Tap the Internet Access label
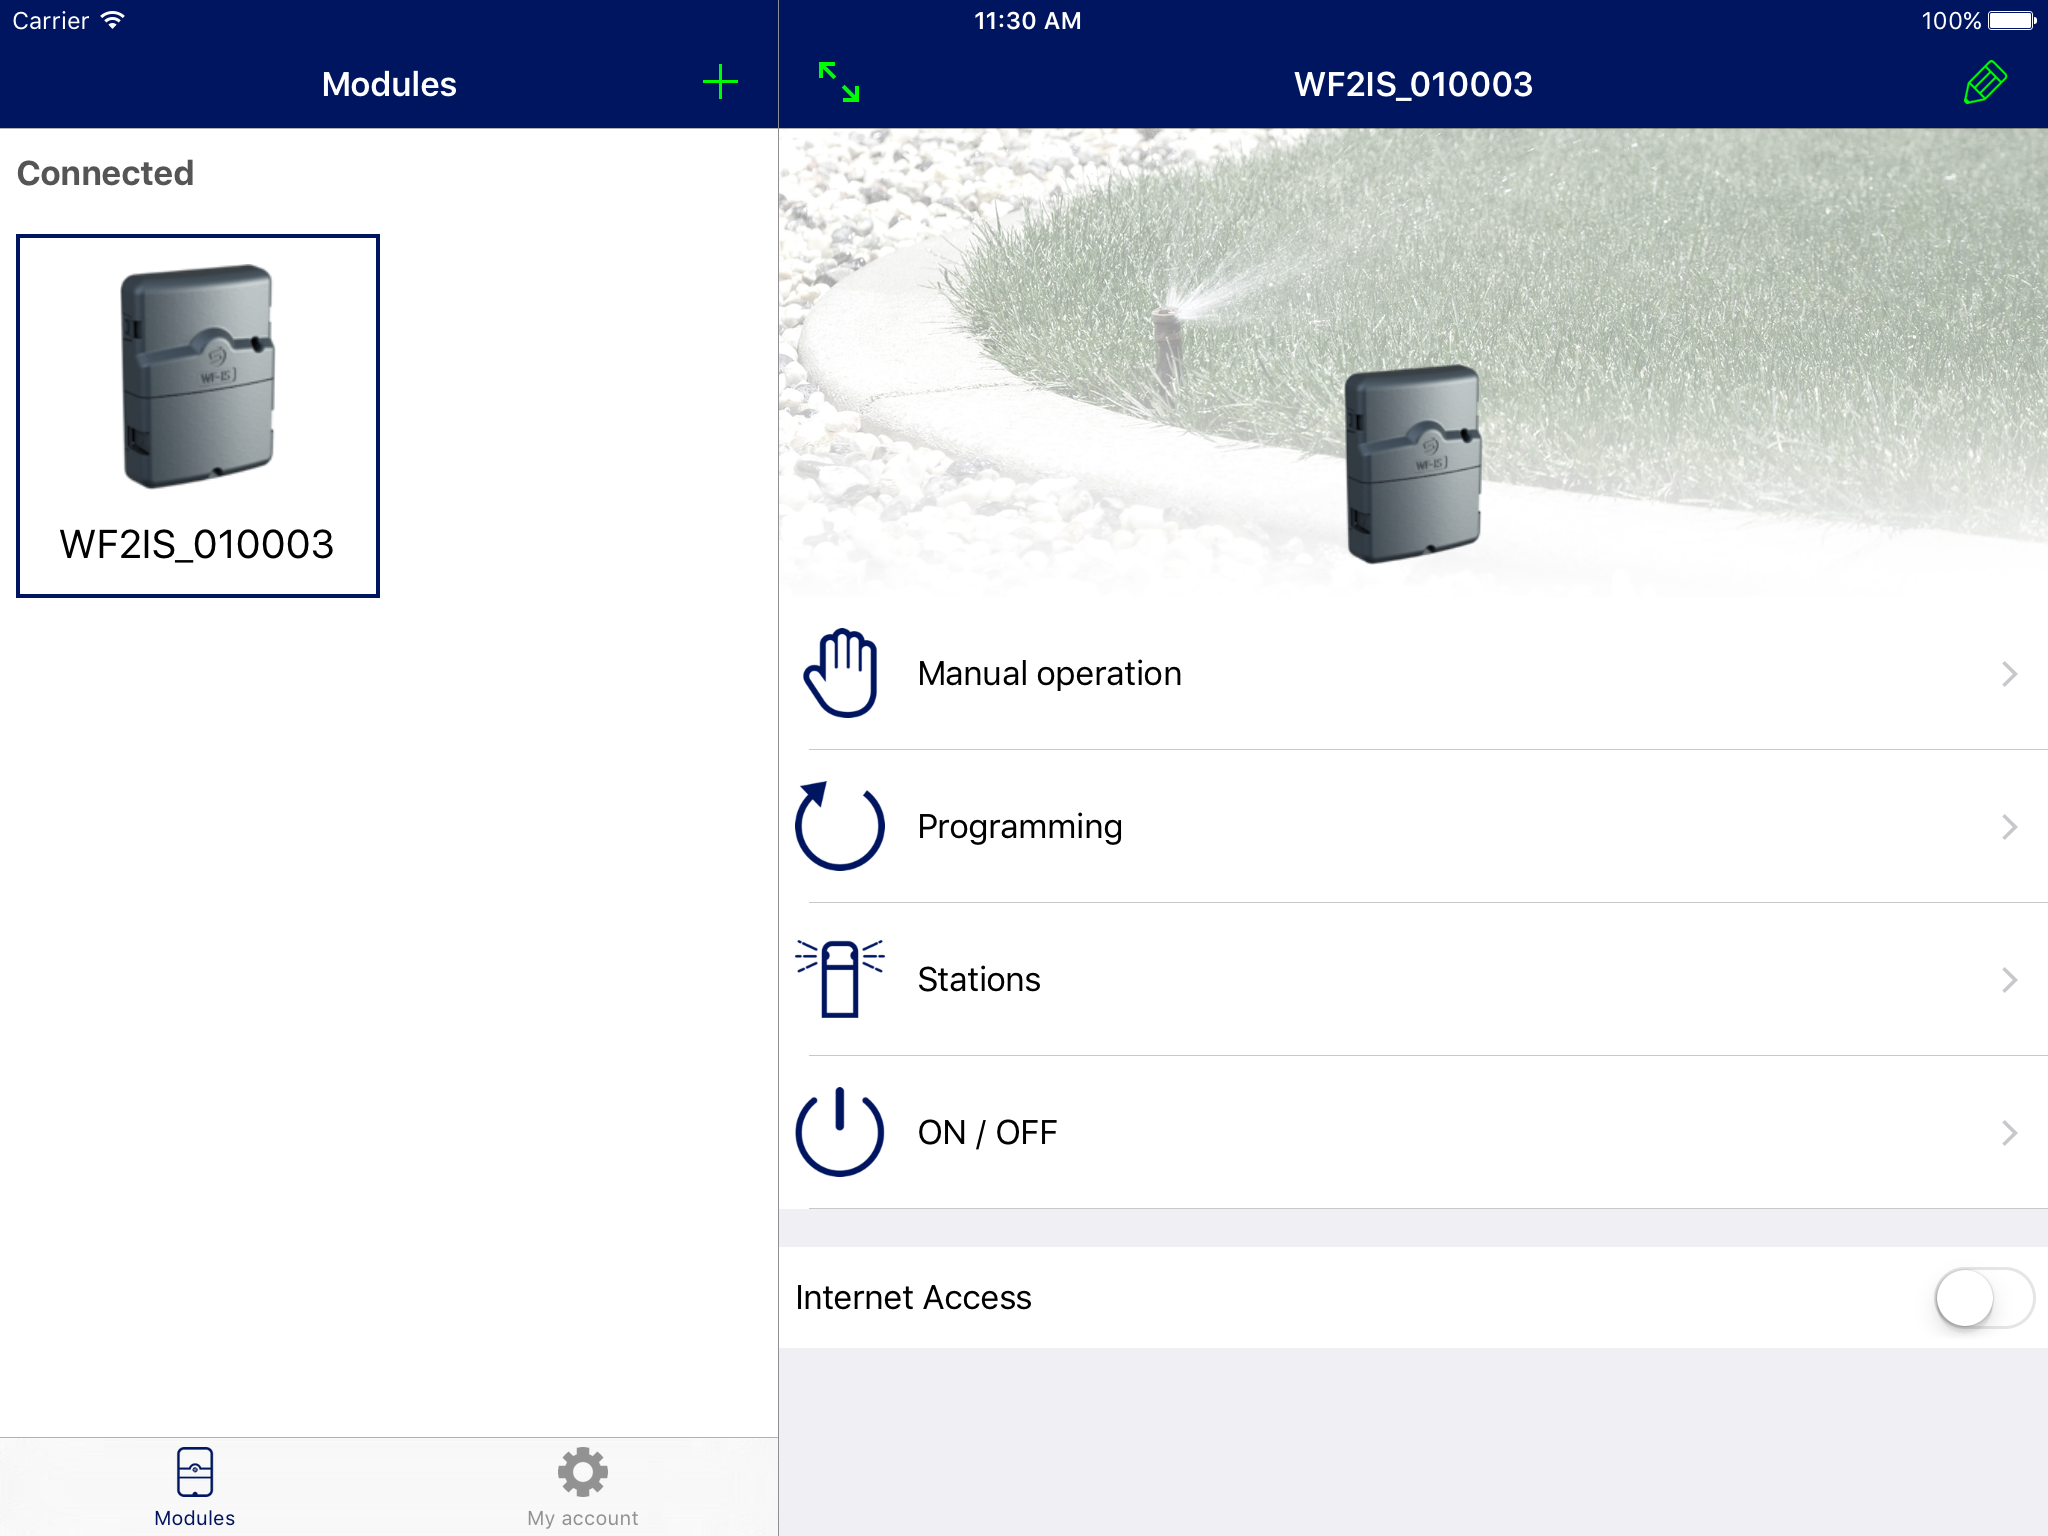The image size is (2048, 1536). [x=913, y=1298]
